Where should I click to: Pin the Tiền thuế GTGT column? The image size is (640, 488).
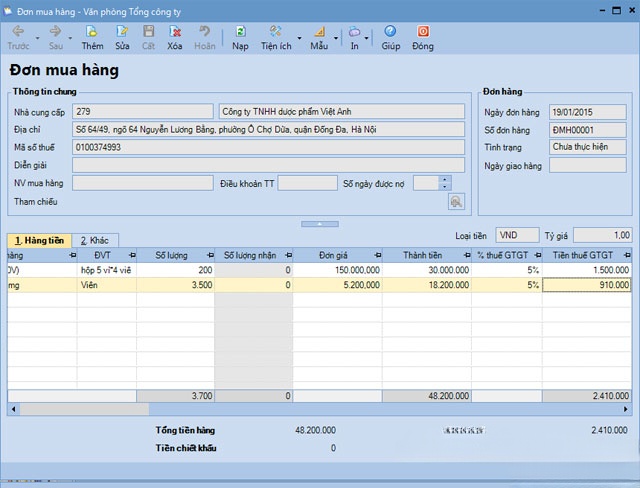(x=627, y=255)
